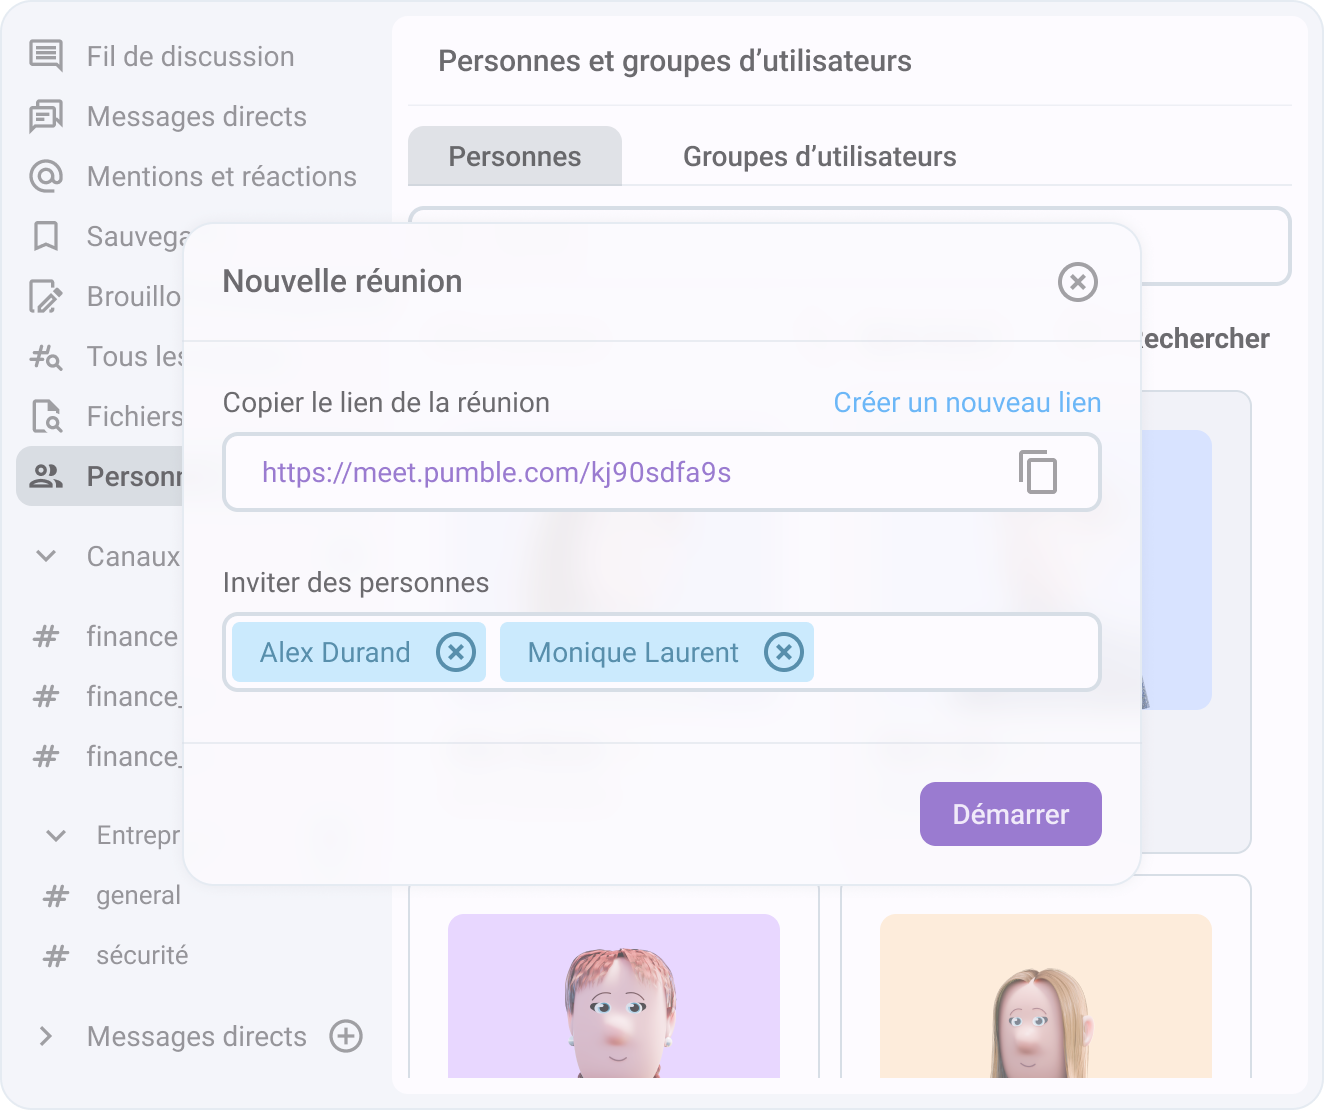Remove Monique Laurent from invited people
Image resolution: width=1324 pixels, height=1110 pixels.
[x=785, y=652]
